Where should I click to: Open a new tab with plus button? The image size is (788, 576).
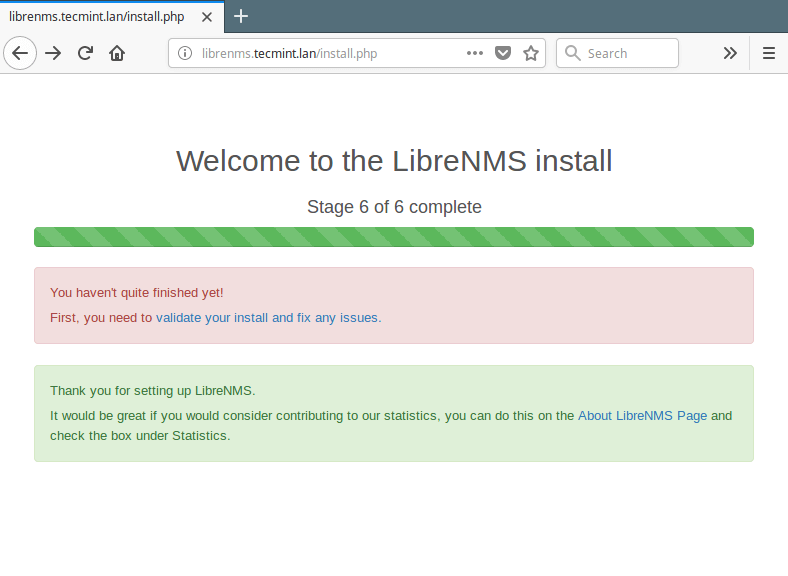tap(241, 16)
